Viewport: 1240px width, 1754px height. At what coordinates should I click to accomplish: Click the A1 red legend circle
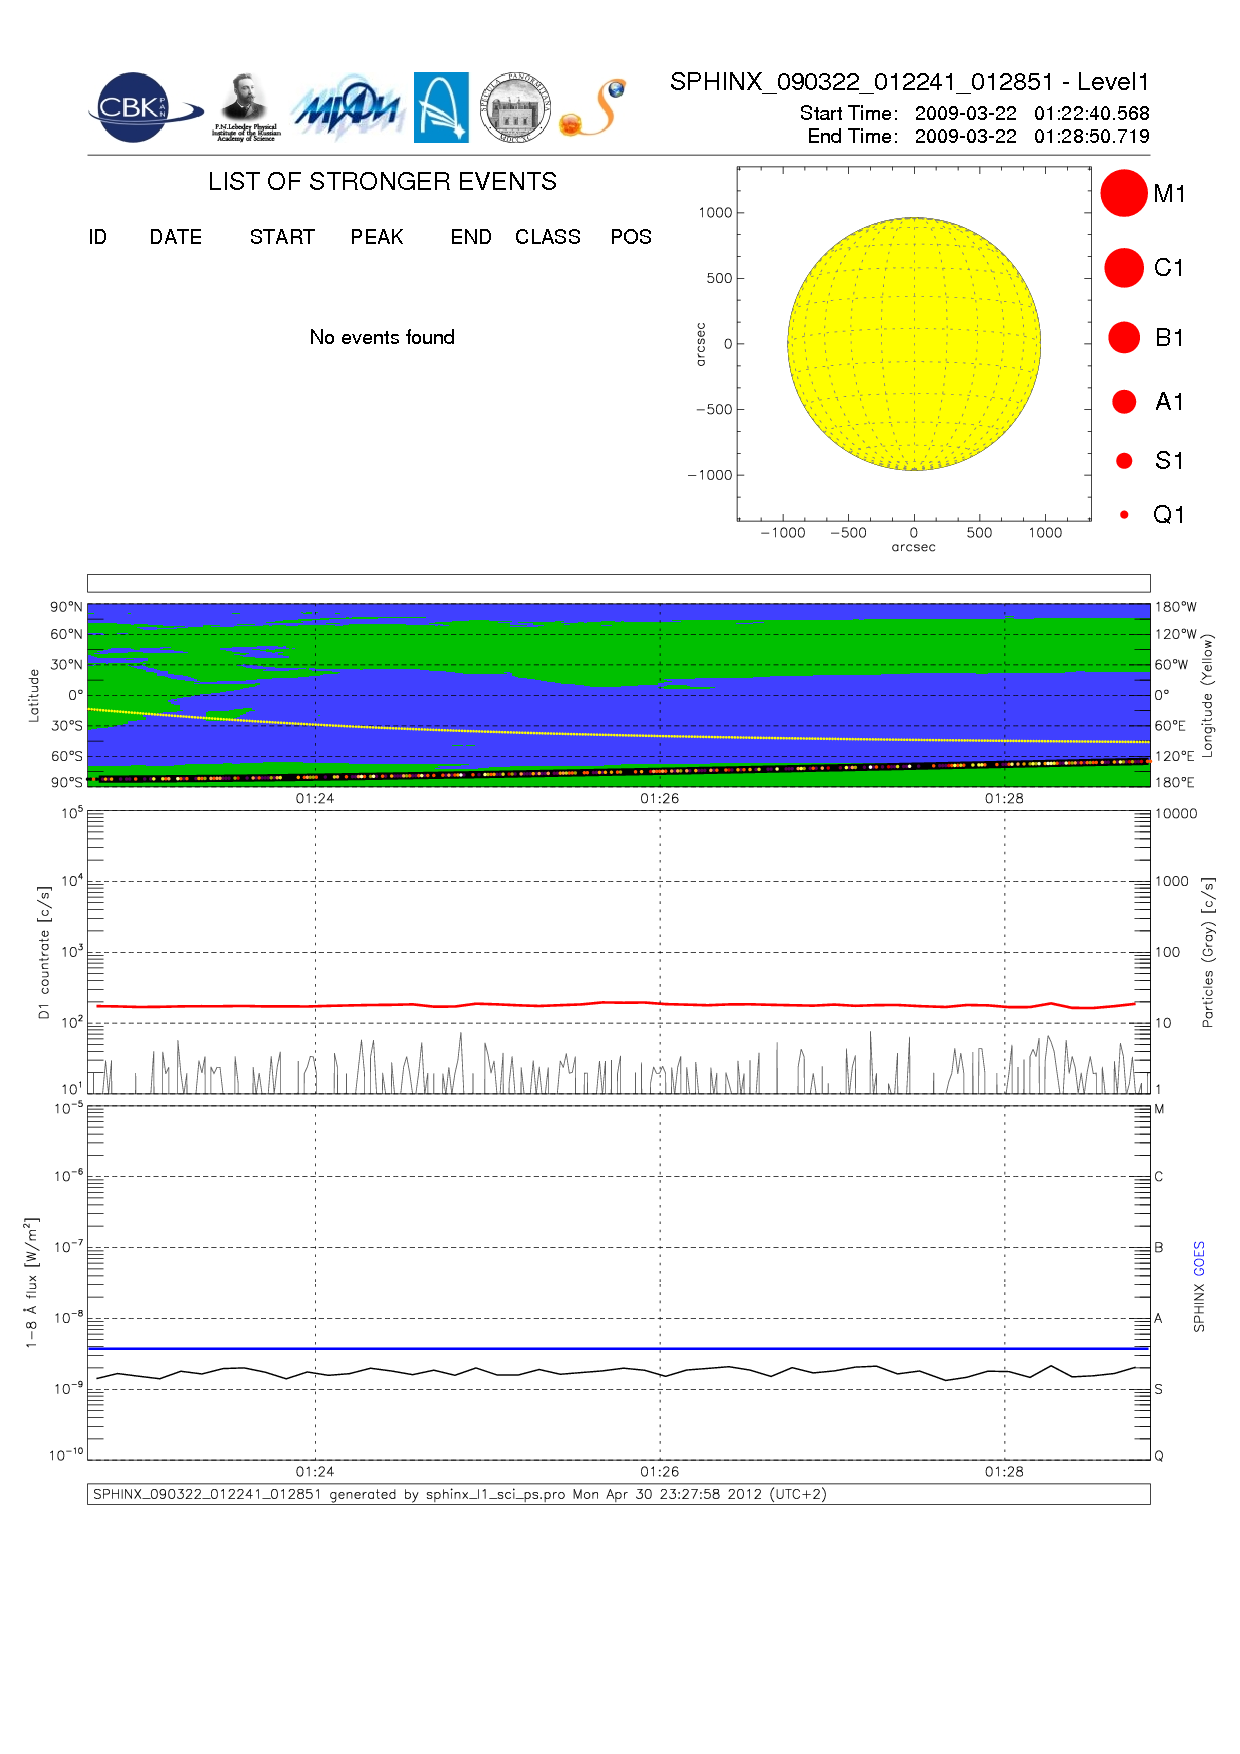pos(1124,402)
